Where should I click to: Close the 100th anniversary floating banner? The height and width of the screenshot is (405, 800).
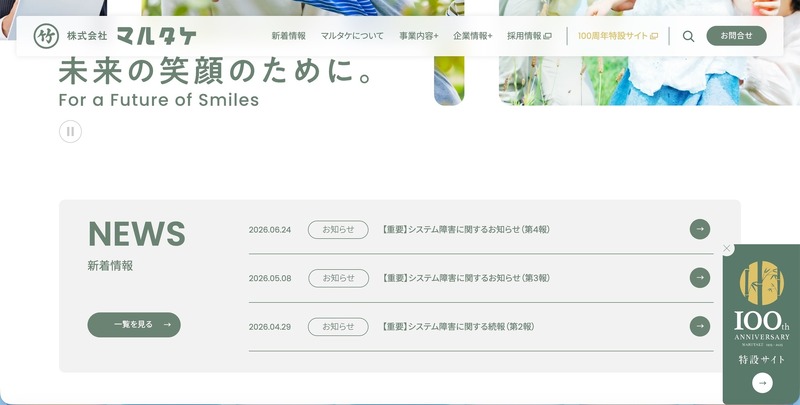[x=727, y=248]
